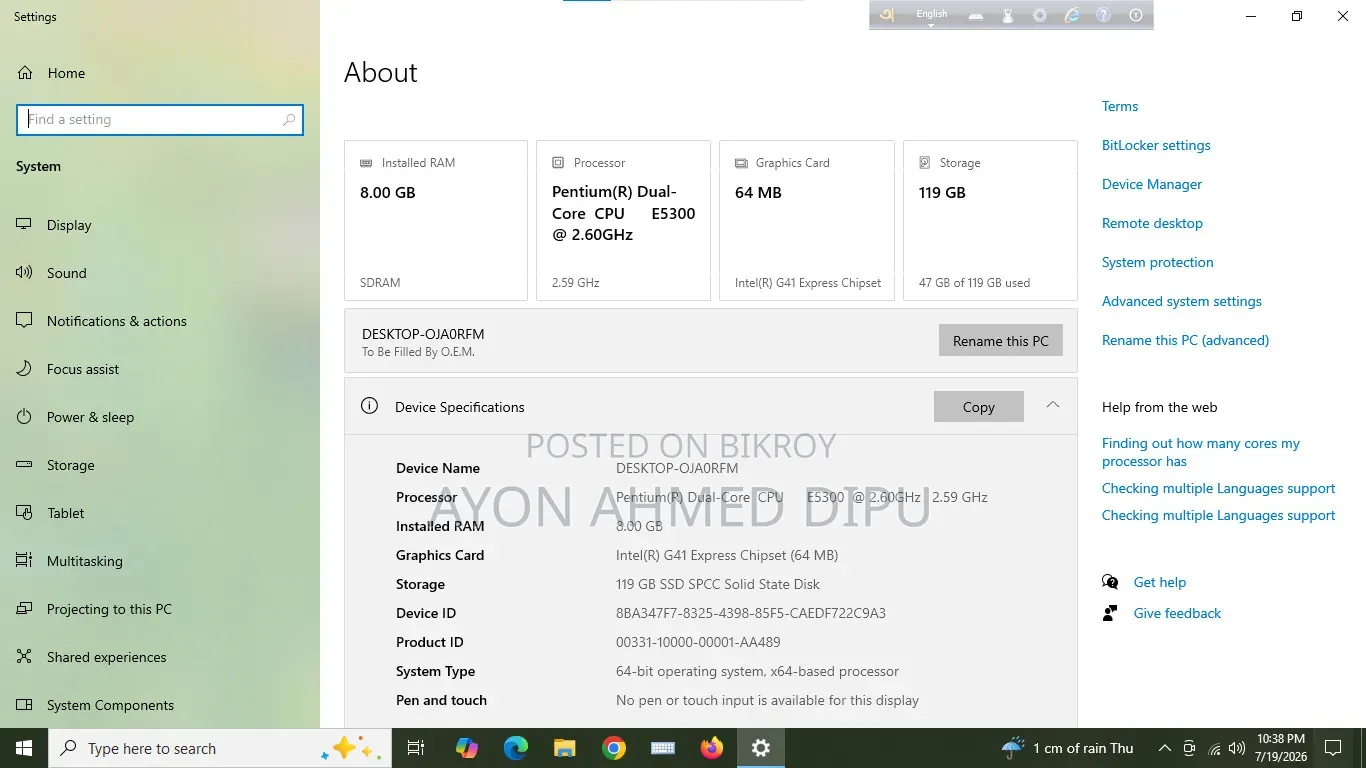
Task: Open Focus assist settings
Action: tap(160, 369)
